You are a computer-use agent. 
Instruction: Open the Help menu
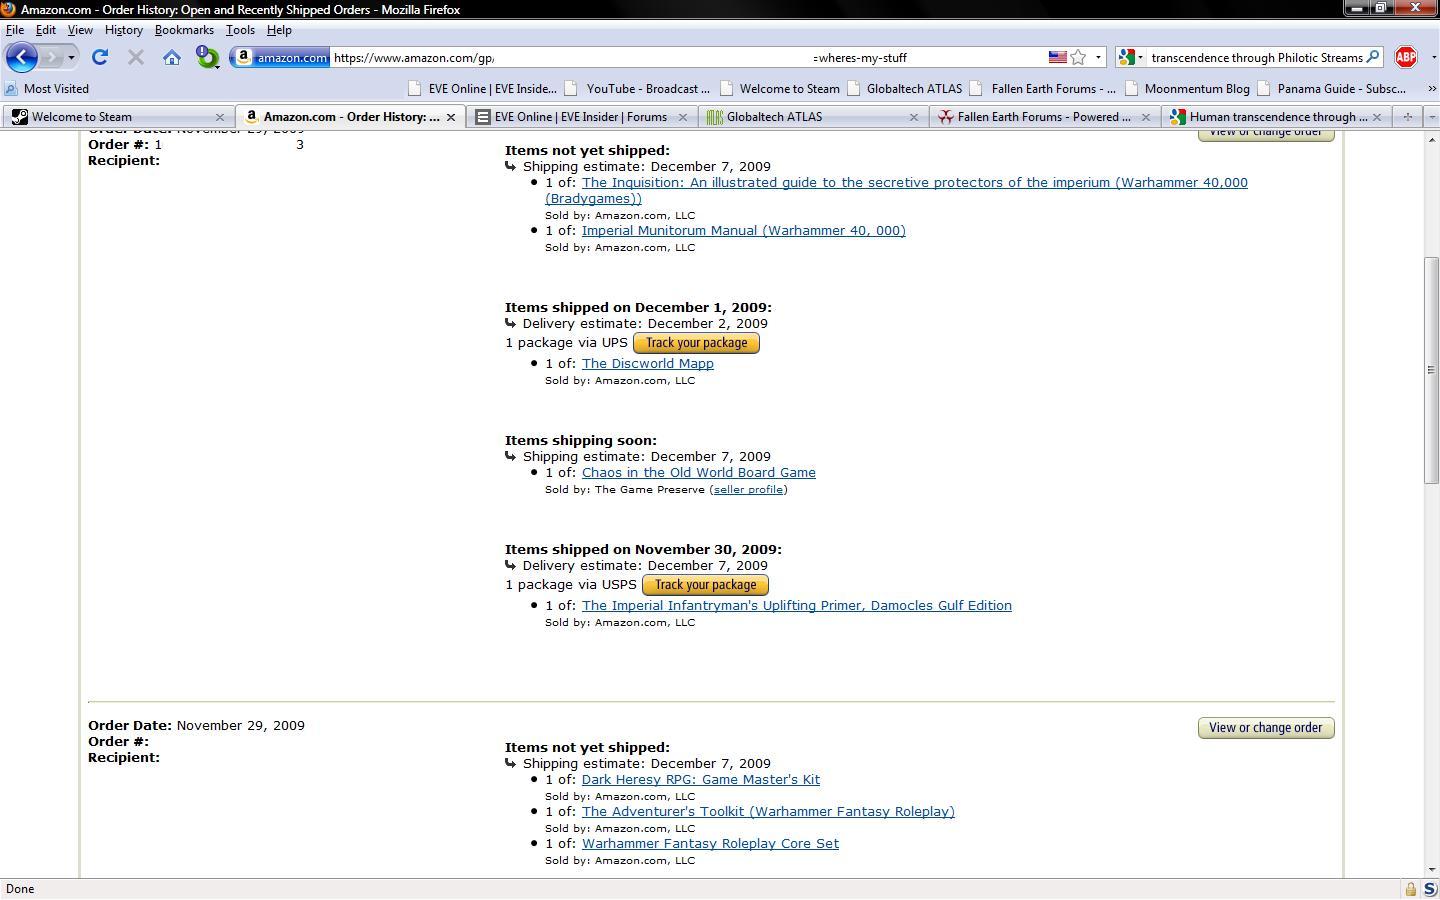point(279,30)
